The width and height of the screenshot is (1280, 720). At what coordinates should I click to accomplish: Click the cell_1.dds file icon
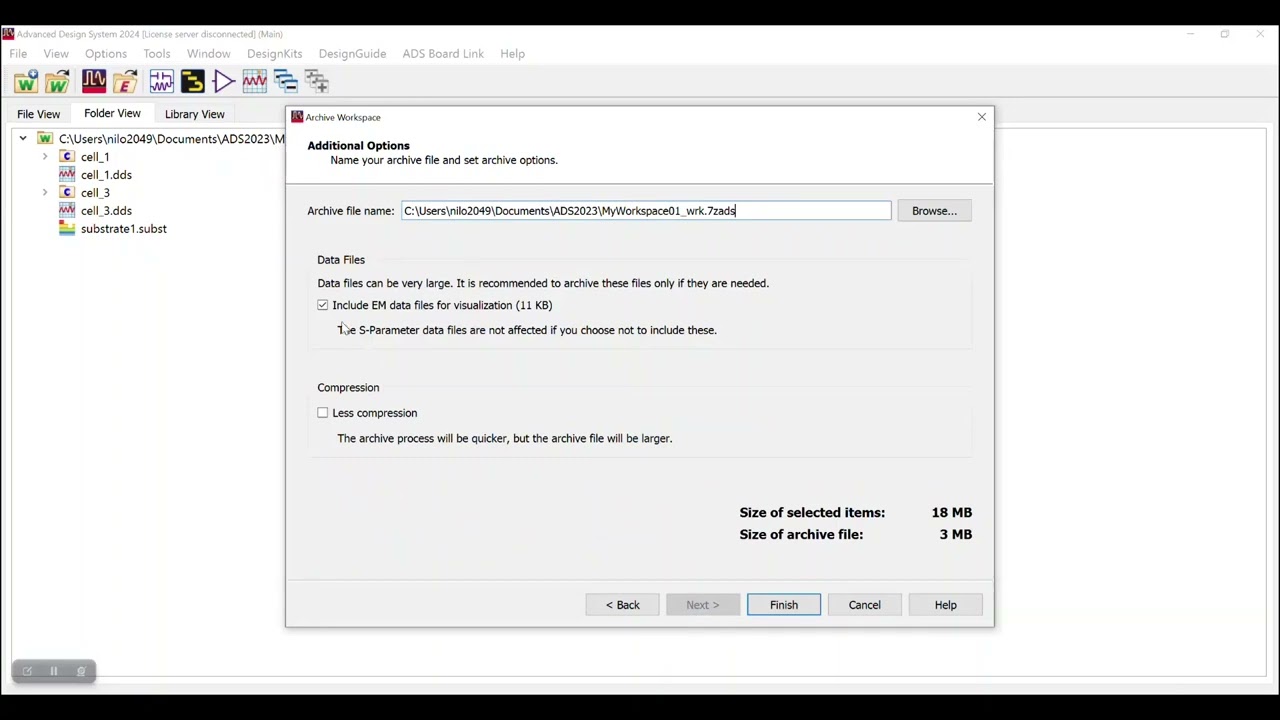click(x=67, y=175)
